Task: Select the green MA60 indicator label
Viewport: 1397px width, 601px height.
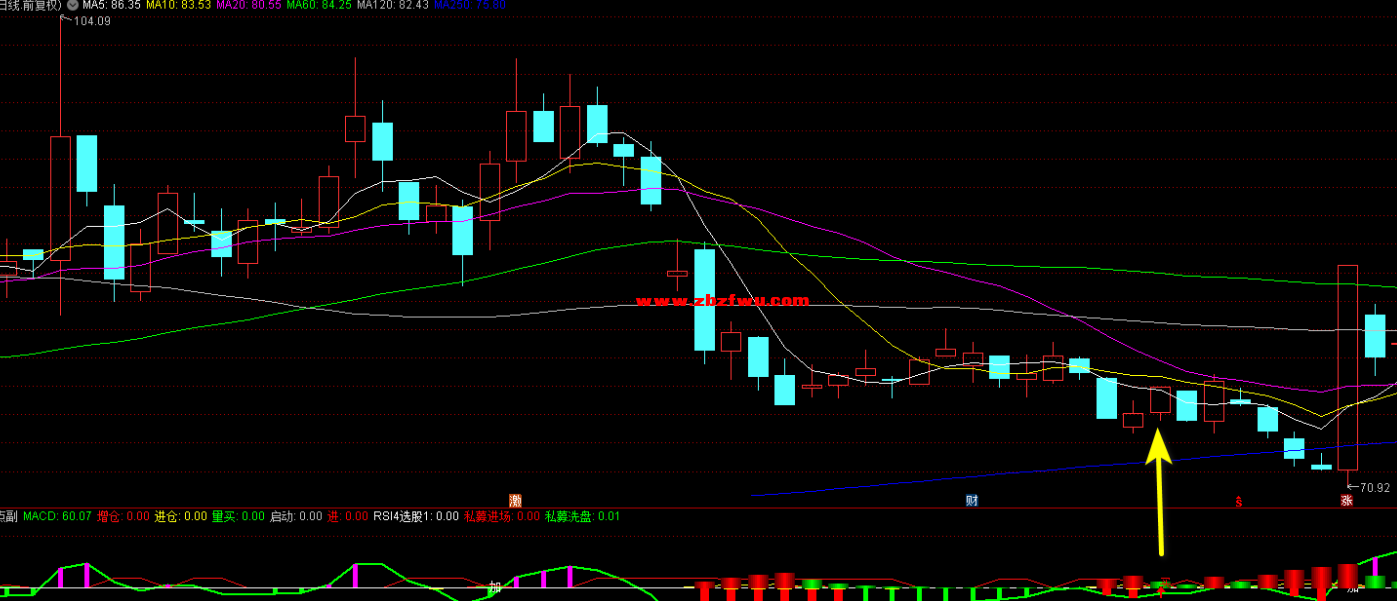Action: [x=318, y=5]
